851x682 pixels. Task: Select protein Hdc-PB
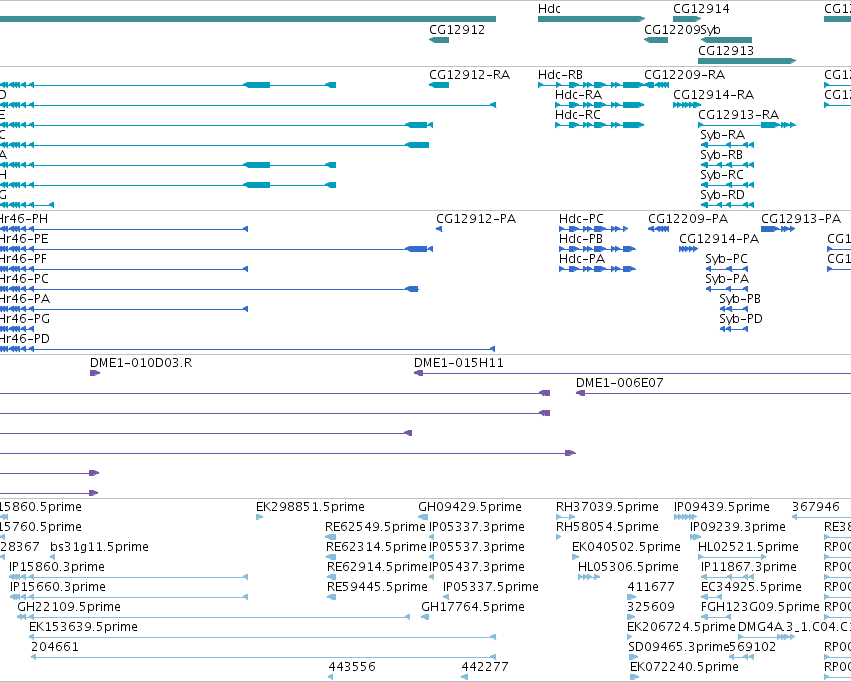[x=581, y=239]
